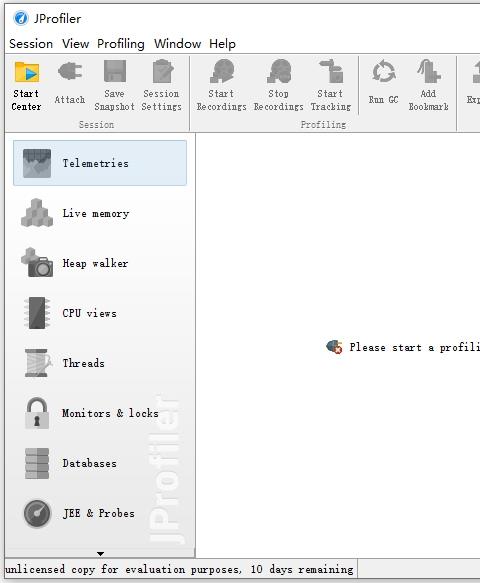
Task: Click the Start Recordings icon
Action: point(222,71)
